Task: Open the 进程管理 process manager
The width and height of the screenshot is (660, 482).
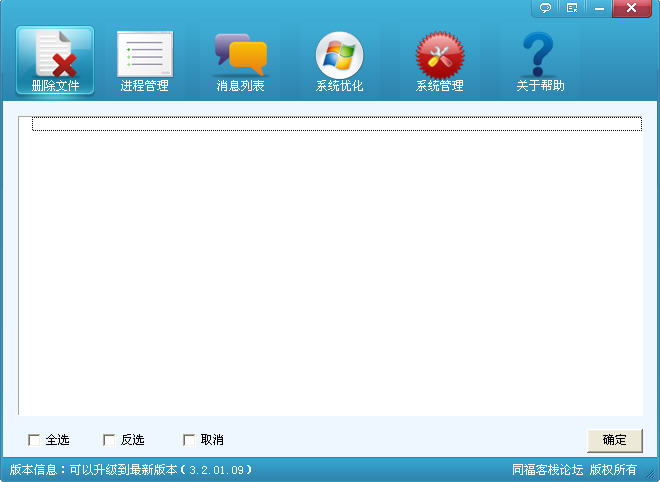Action: (x=145, y=60)
